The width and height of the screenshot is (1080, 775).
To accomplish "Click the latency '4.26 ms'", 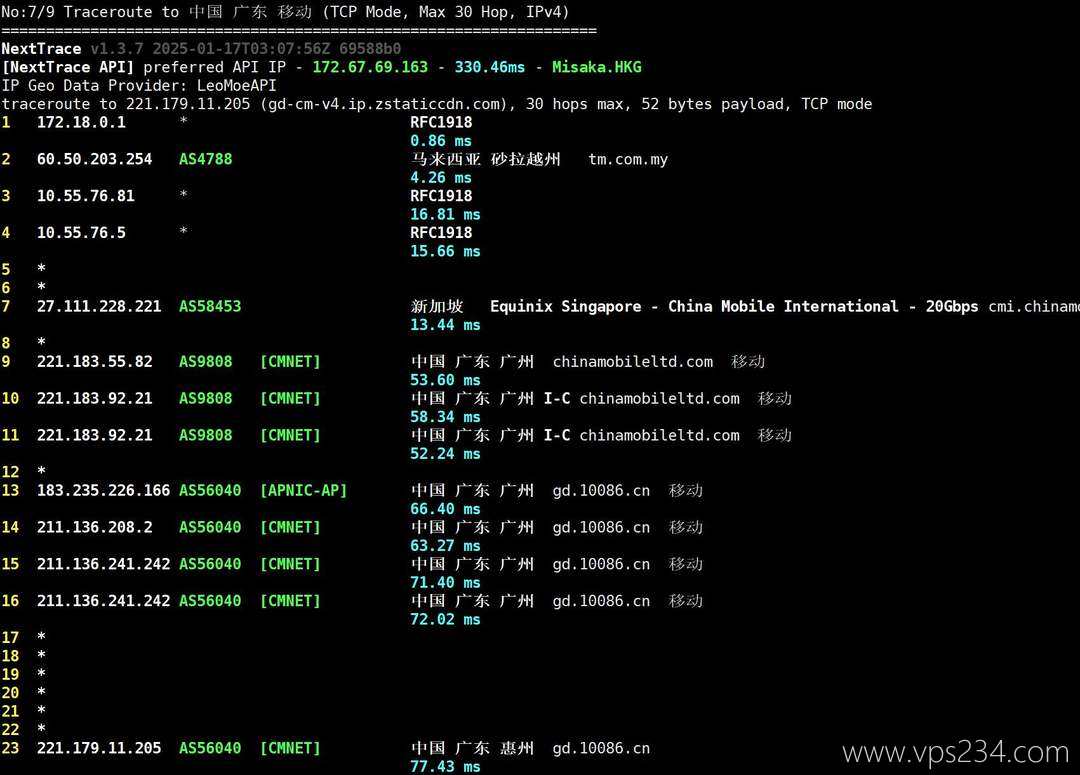I will click(x=441, y=178).
